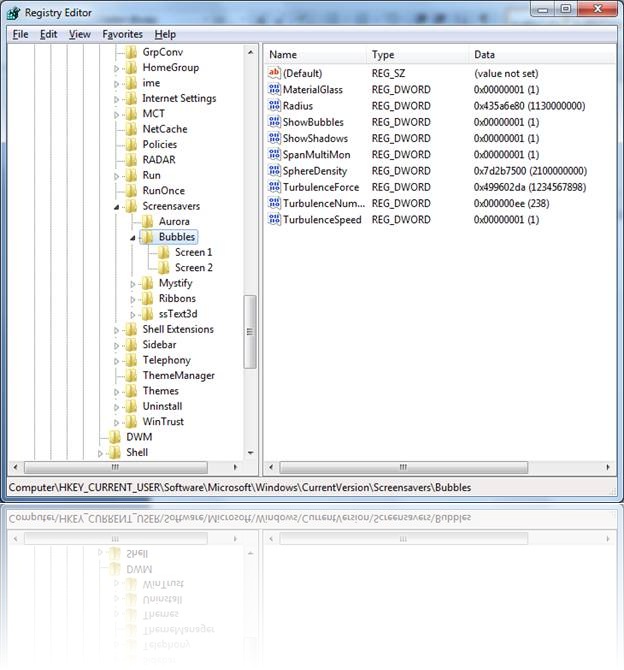
Task: Click the ThemeManager folder icon
Action: pos(131,375)
